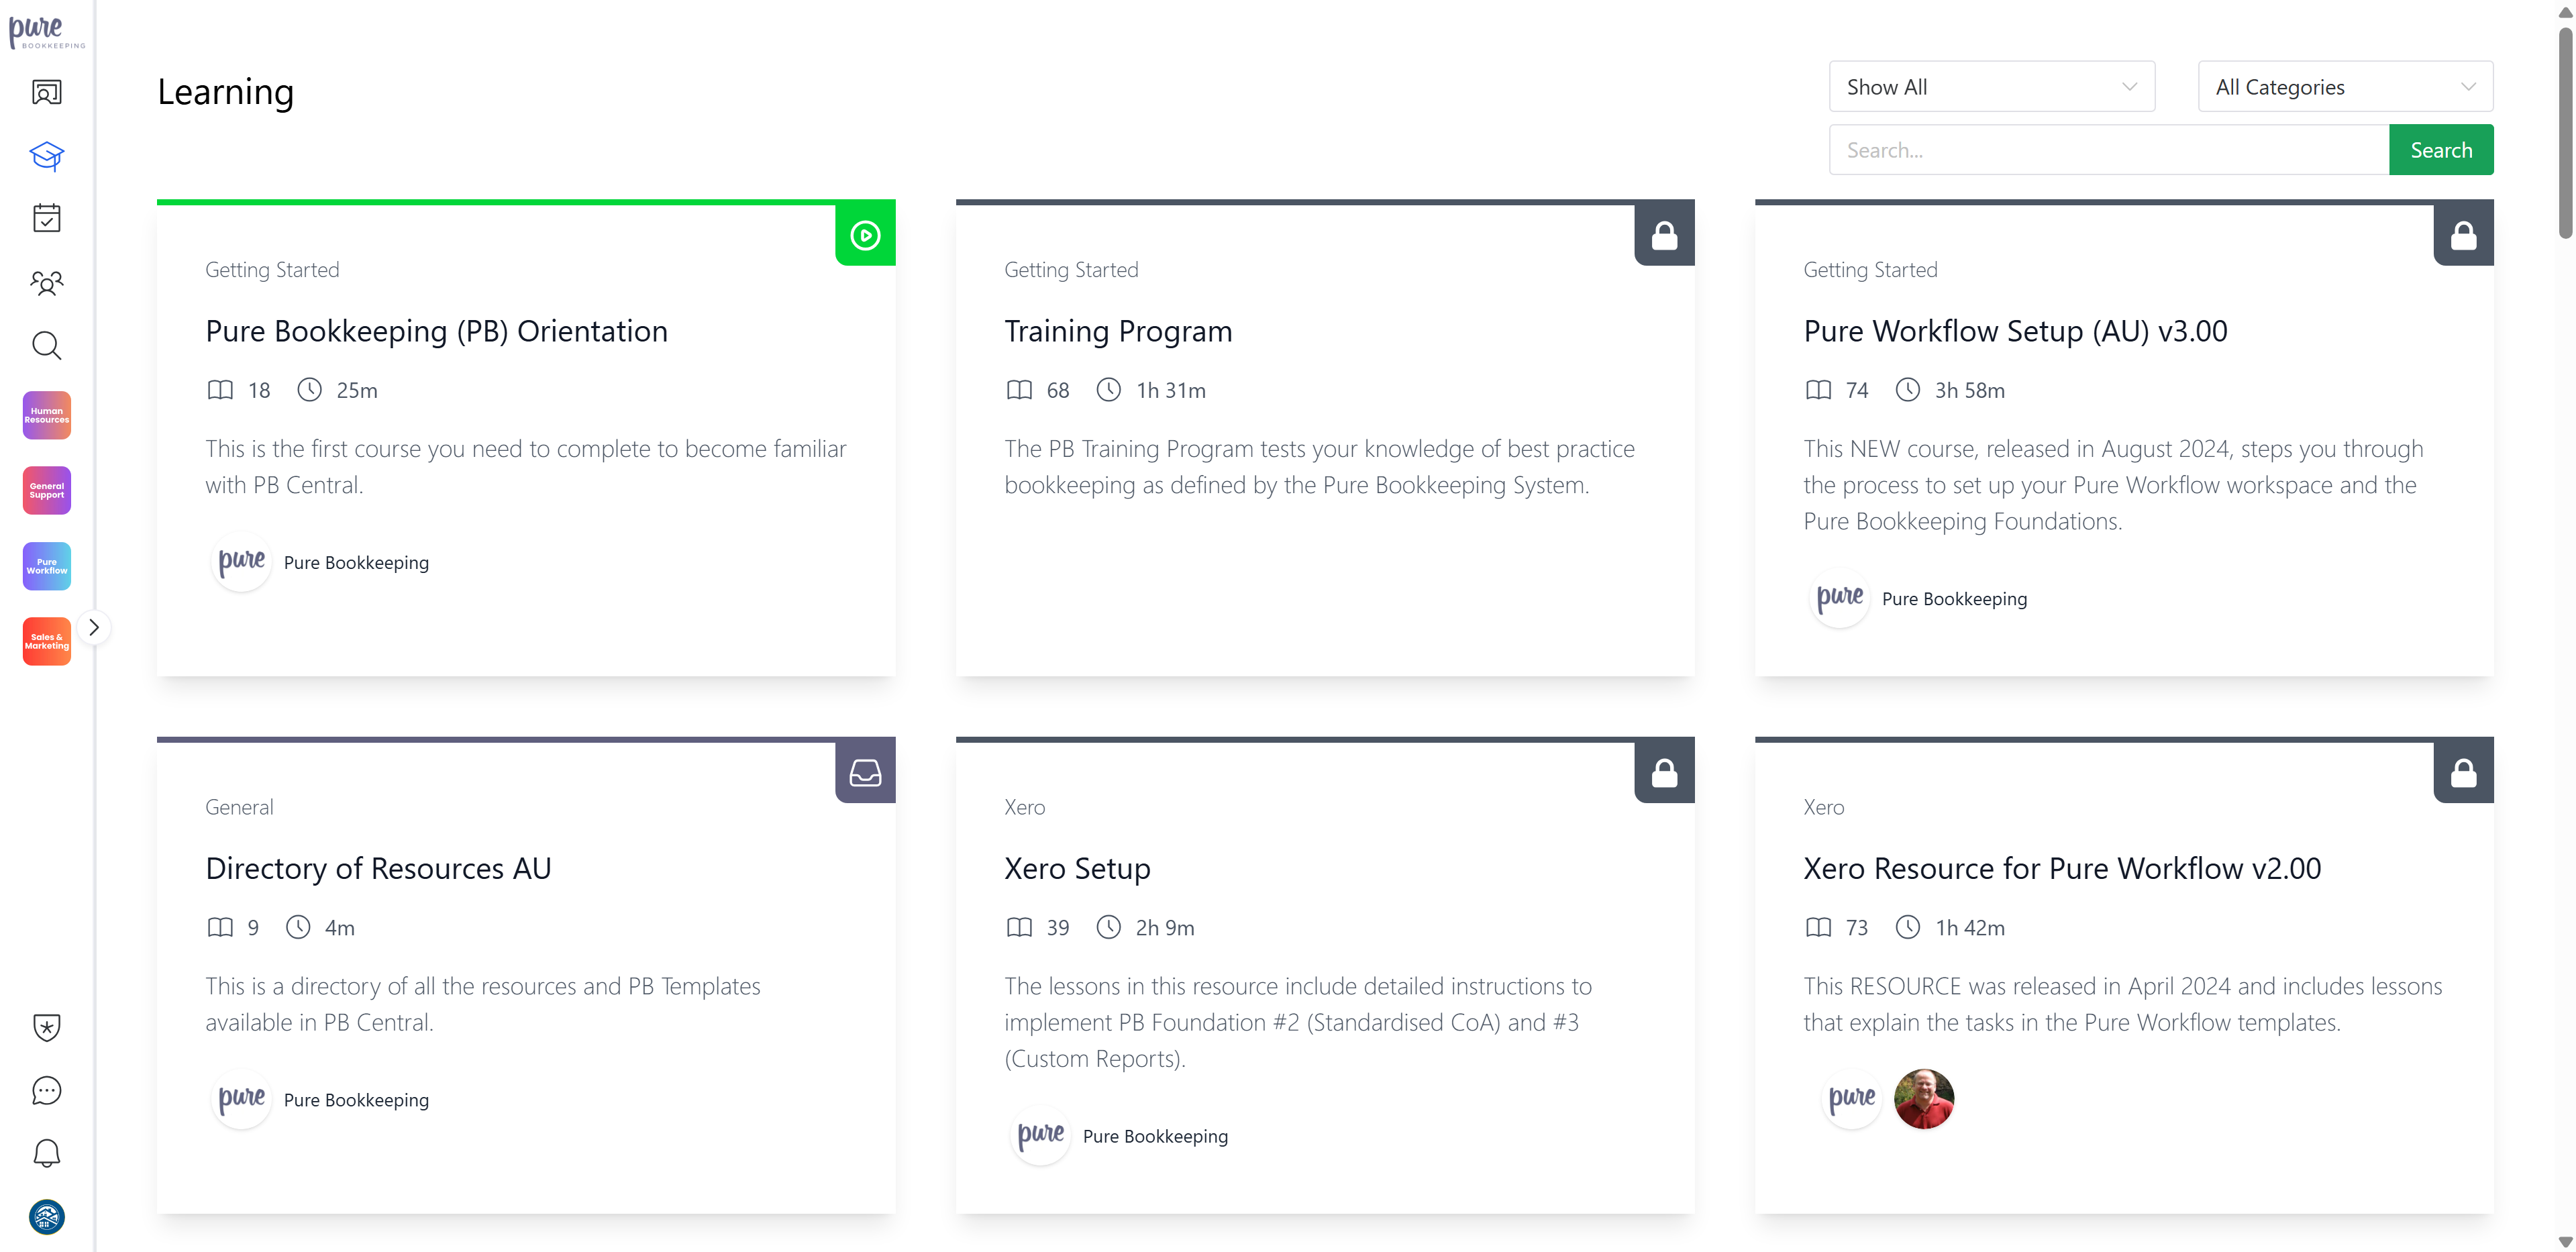This screenshot has height=1252, width=2576.
Task: Click the lock icon on Training Program card
Action: pyautogui.click(x=1664, y=236)
